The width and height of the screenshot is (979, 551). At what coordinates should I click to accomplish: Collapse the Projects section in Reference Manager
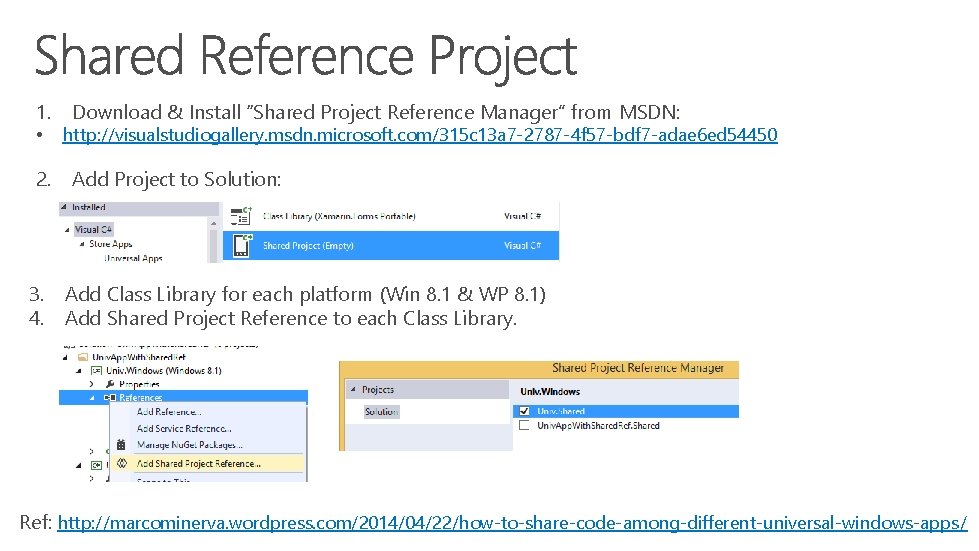[x=353, y=389]
